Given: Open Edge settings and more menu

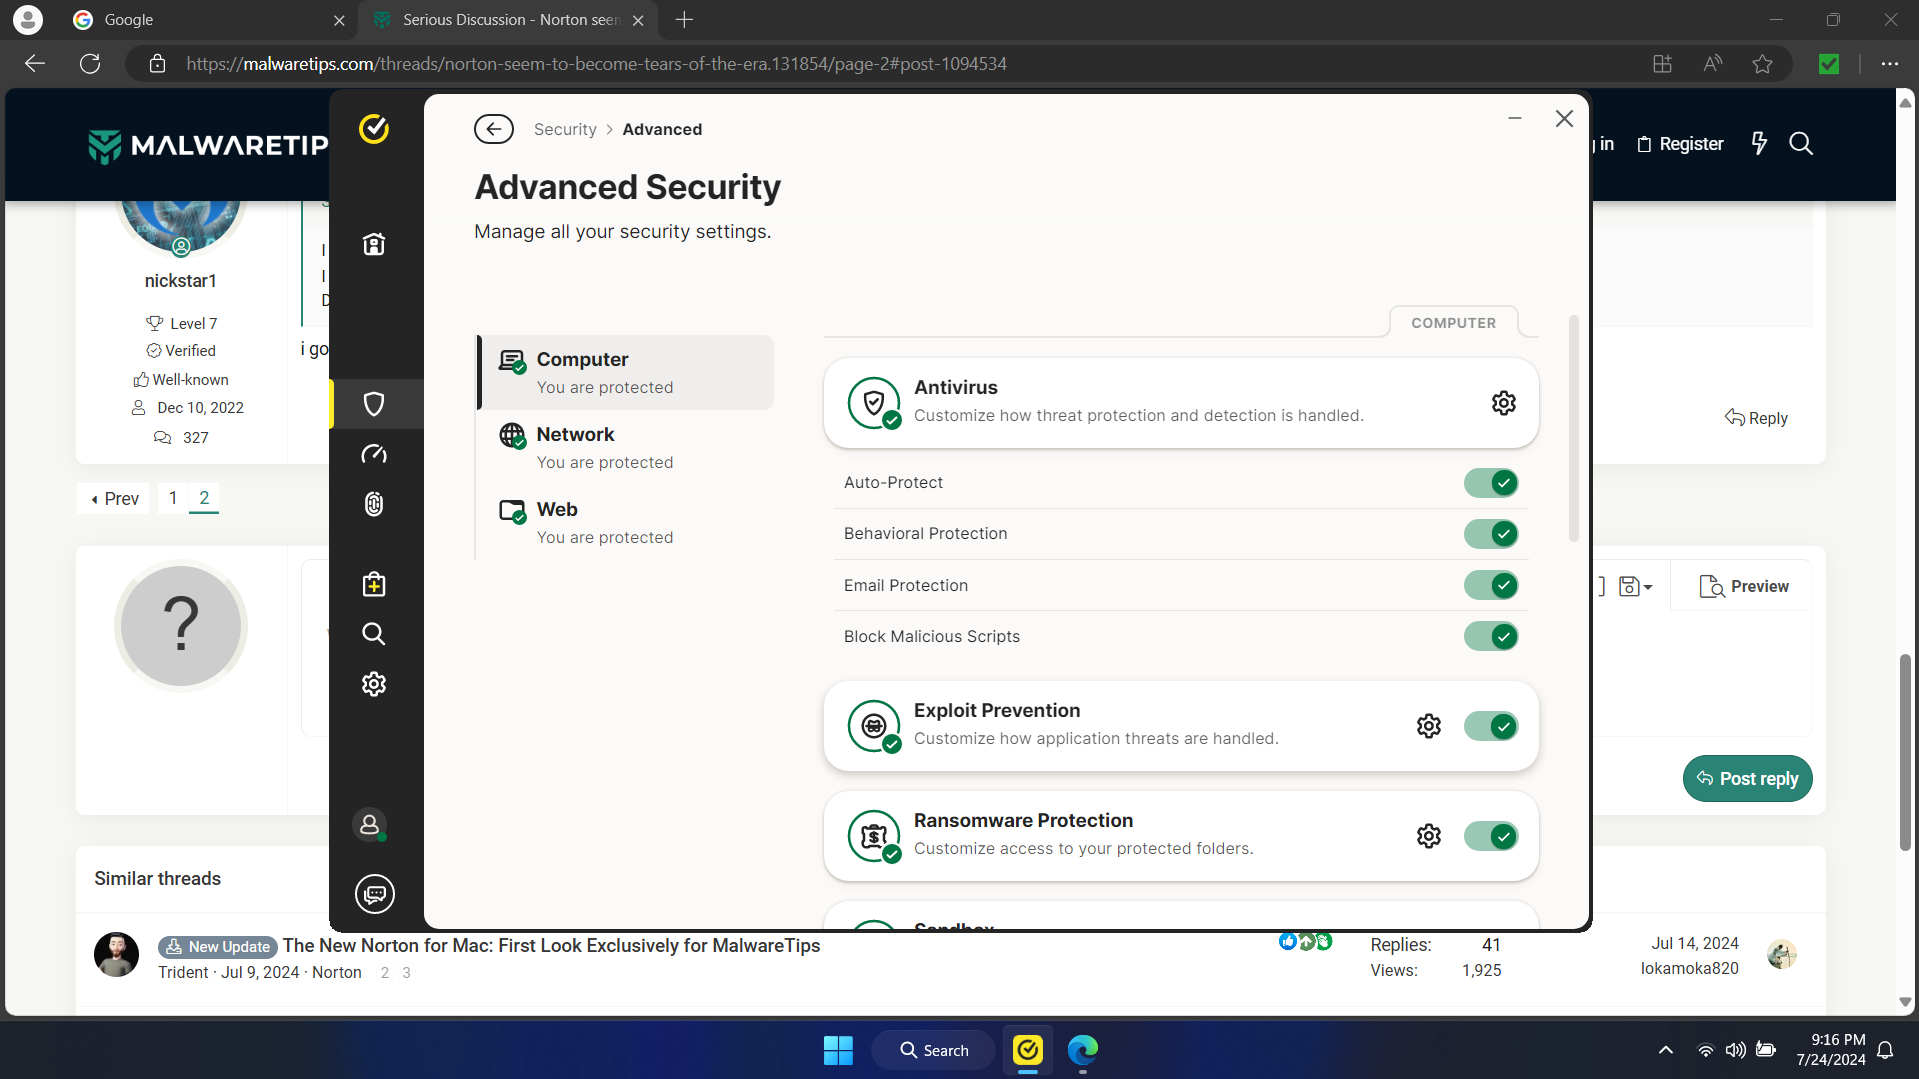Looking at the screenshot, I should (x=1889, y=64).
